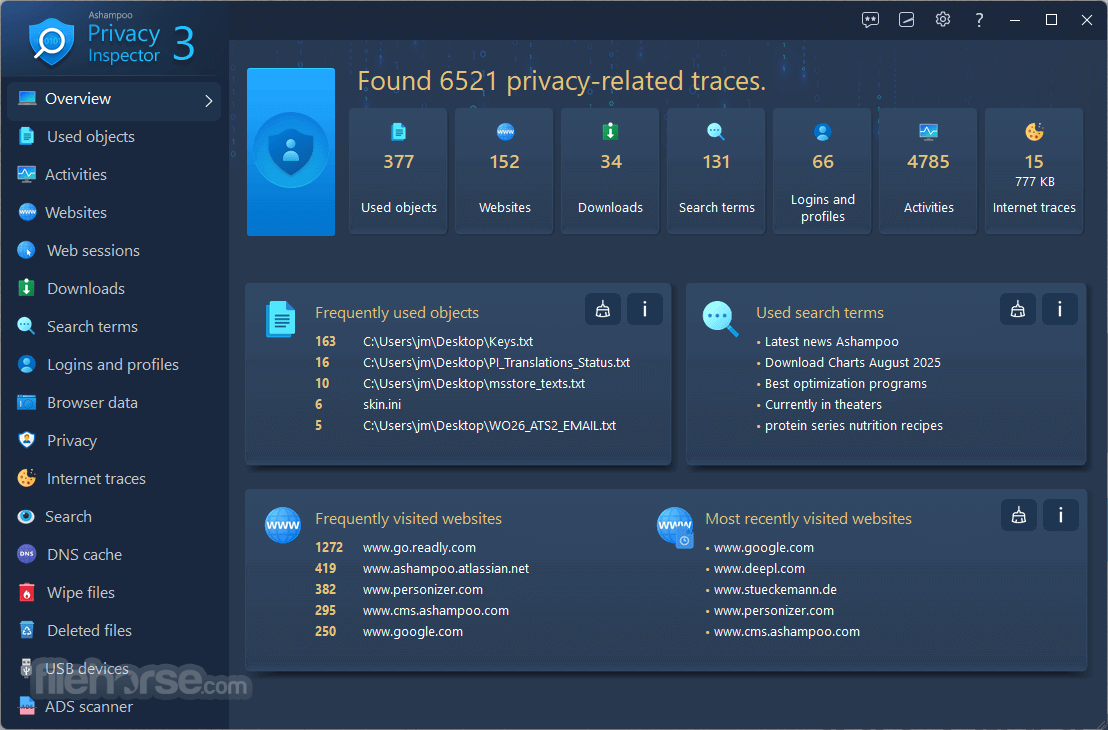Open Used objects in the sidebar
The image size is (1108, 730).
pyautogui.click(x=90, y=137)
